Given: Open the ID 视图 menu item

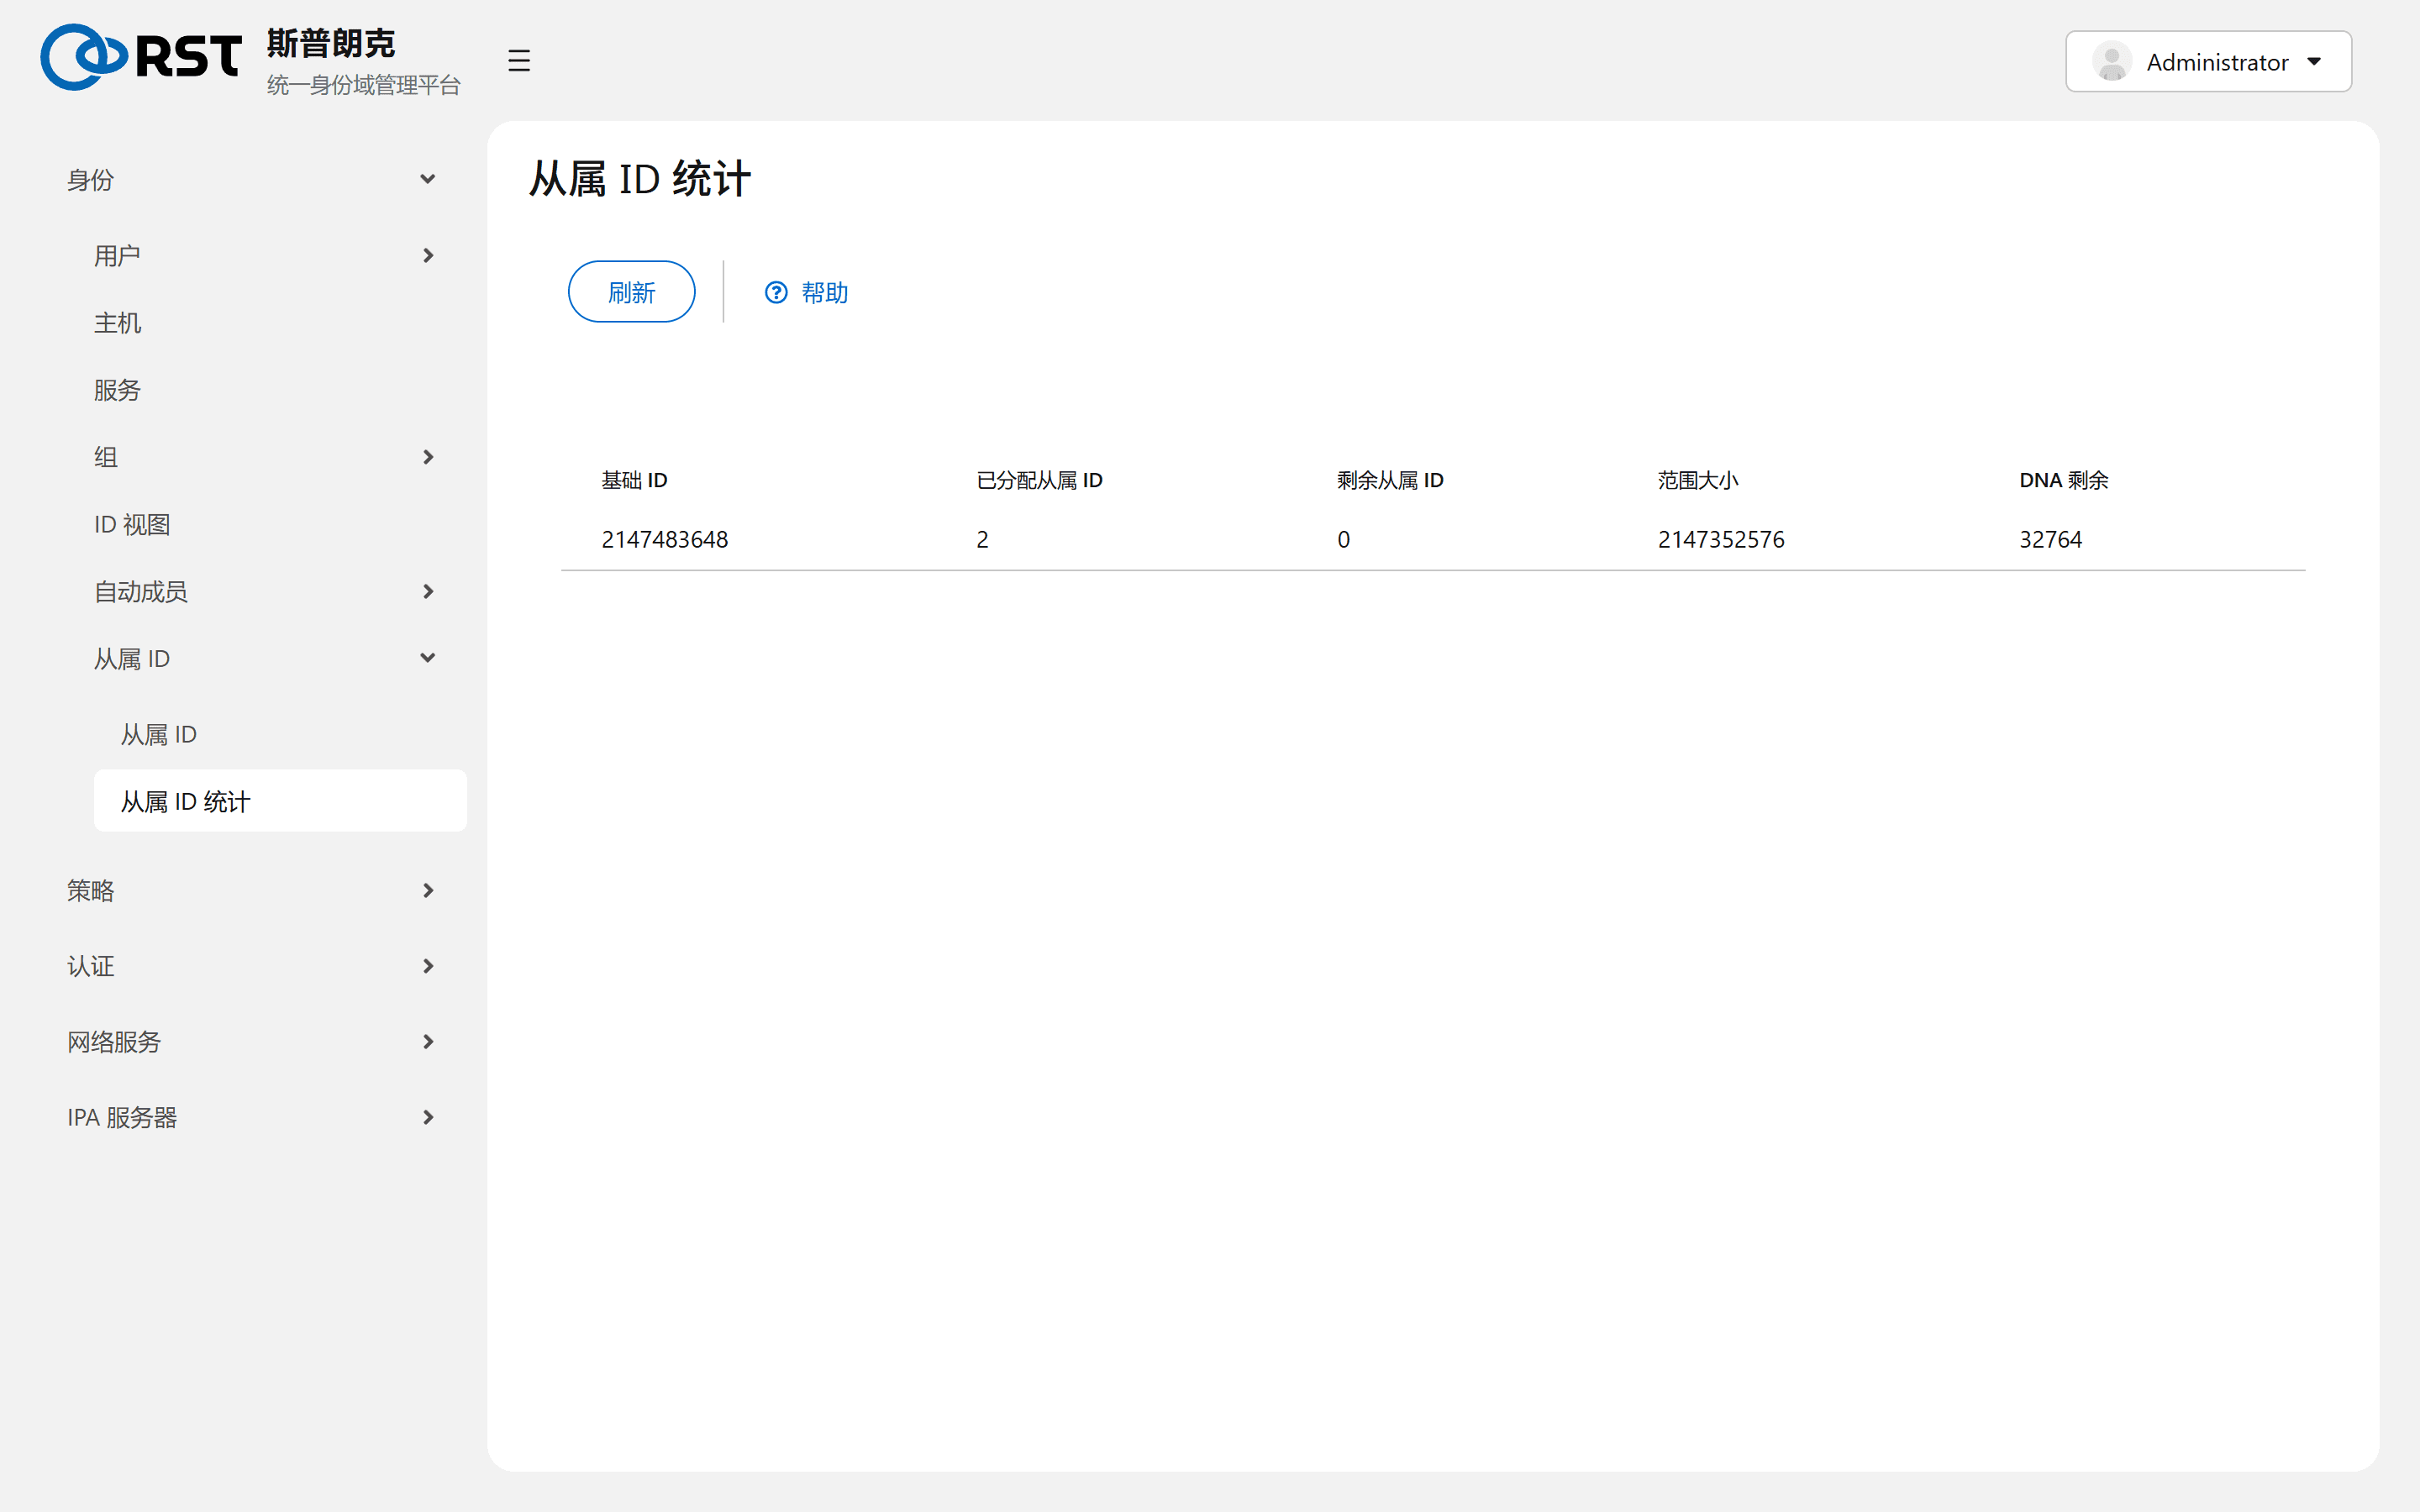Looking at the screenshot, I should pos(280,524).
